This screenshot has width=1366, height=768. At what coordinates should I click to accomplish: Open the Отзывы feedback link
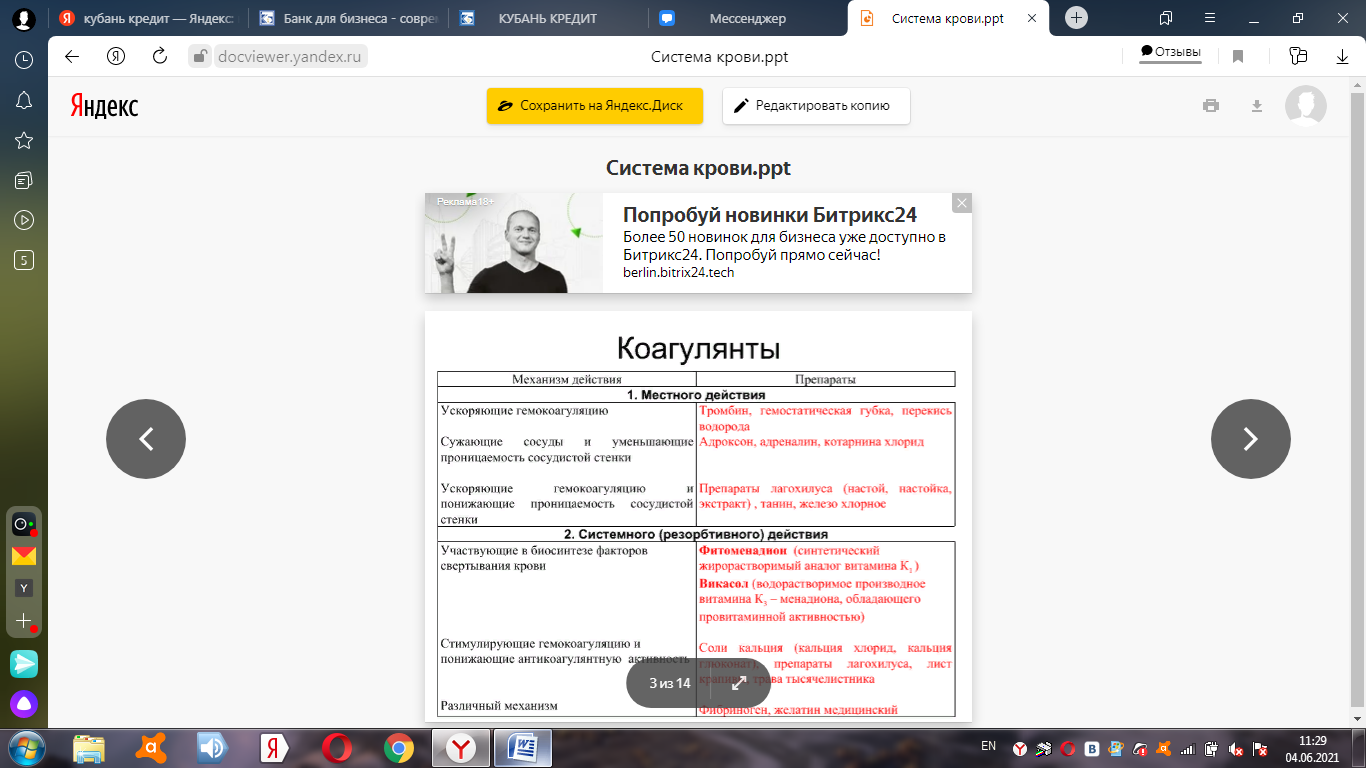click(x=1171, y=52)
